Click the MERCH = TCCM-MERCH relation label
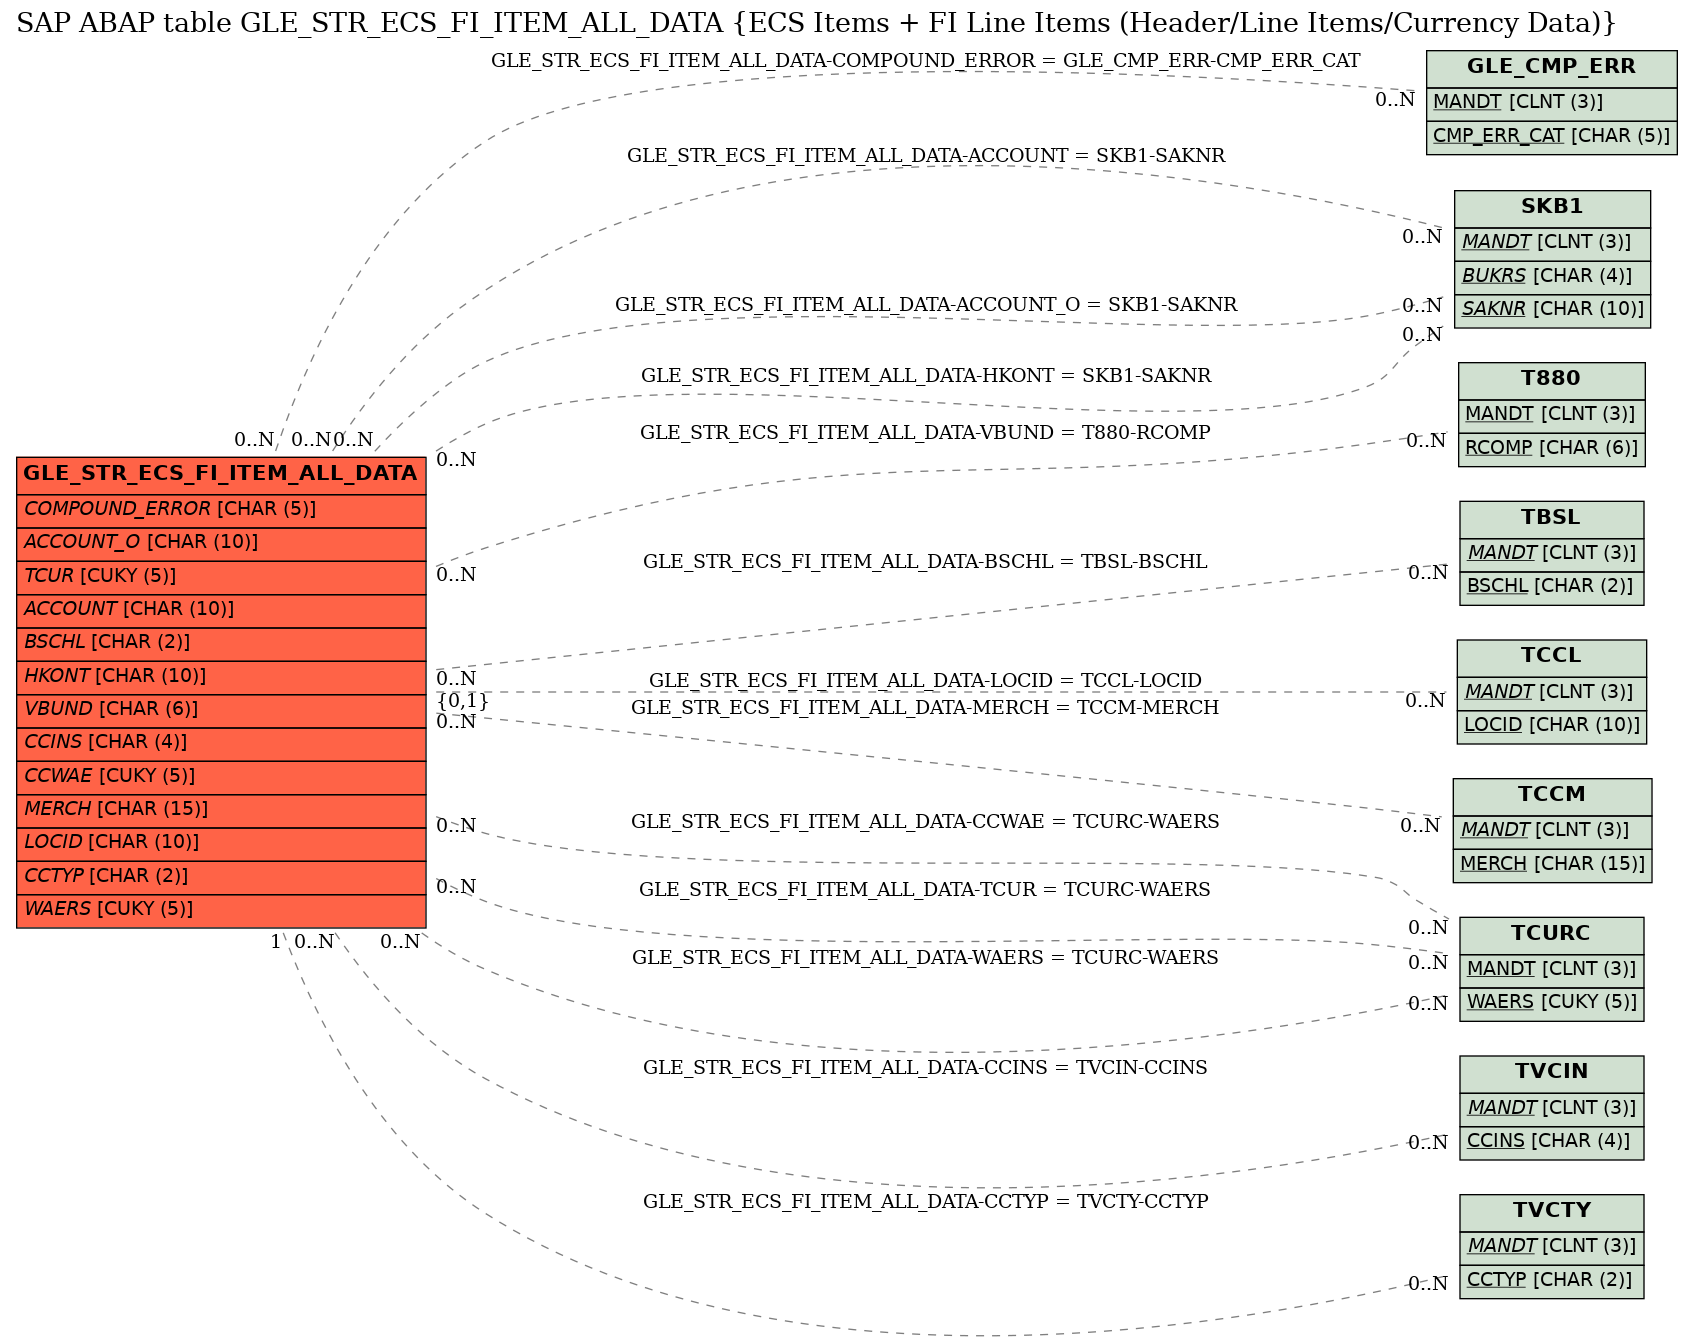 pos(925,708)
